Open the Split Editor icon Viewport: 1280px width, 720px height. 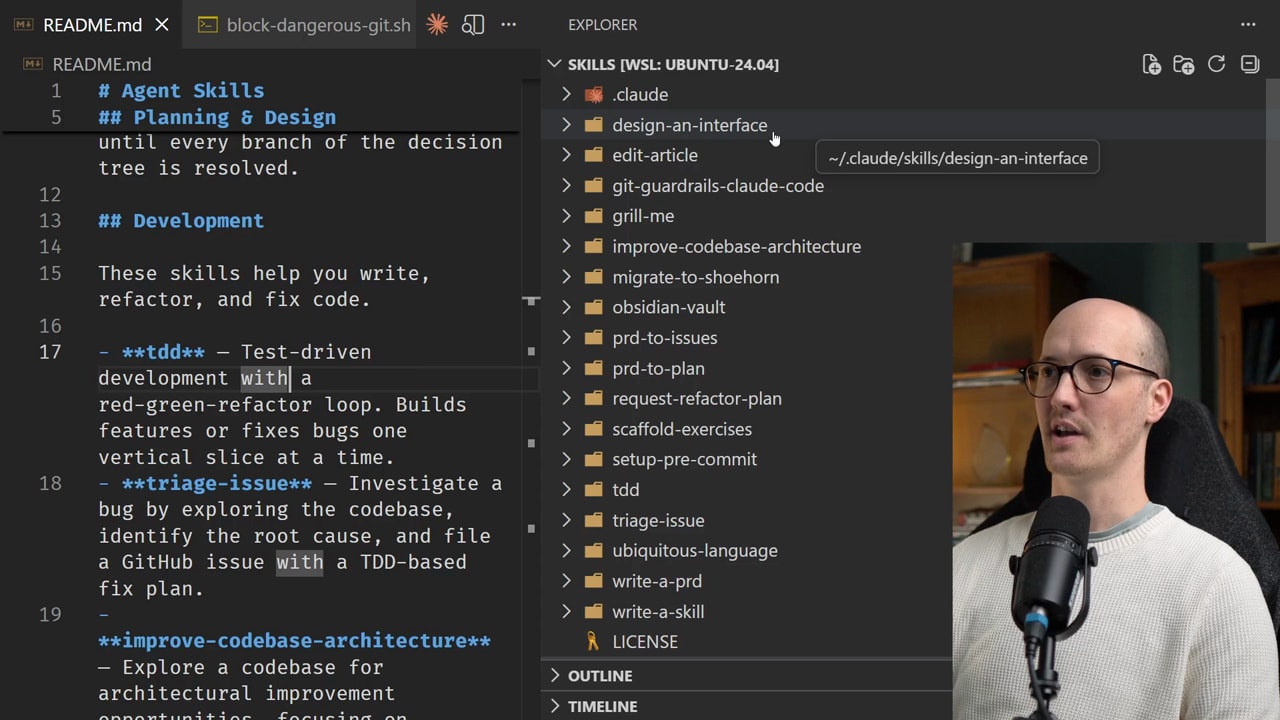(473, 25)
